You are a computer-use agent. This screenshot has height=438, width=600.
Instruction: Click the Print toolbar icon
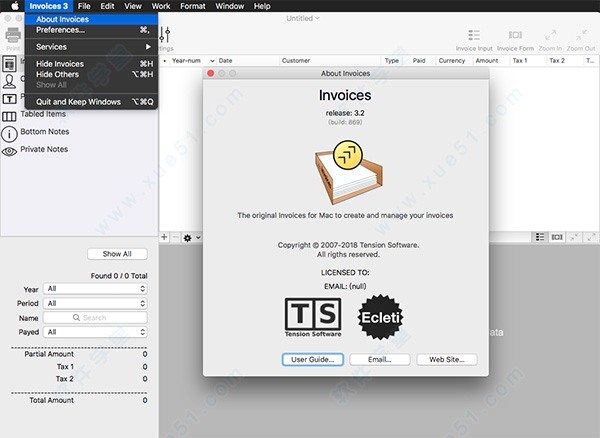(13, 35)
